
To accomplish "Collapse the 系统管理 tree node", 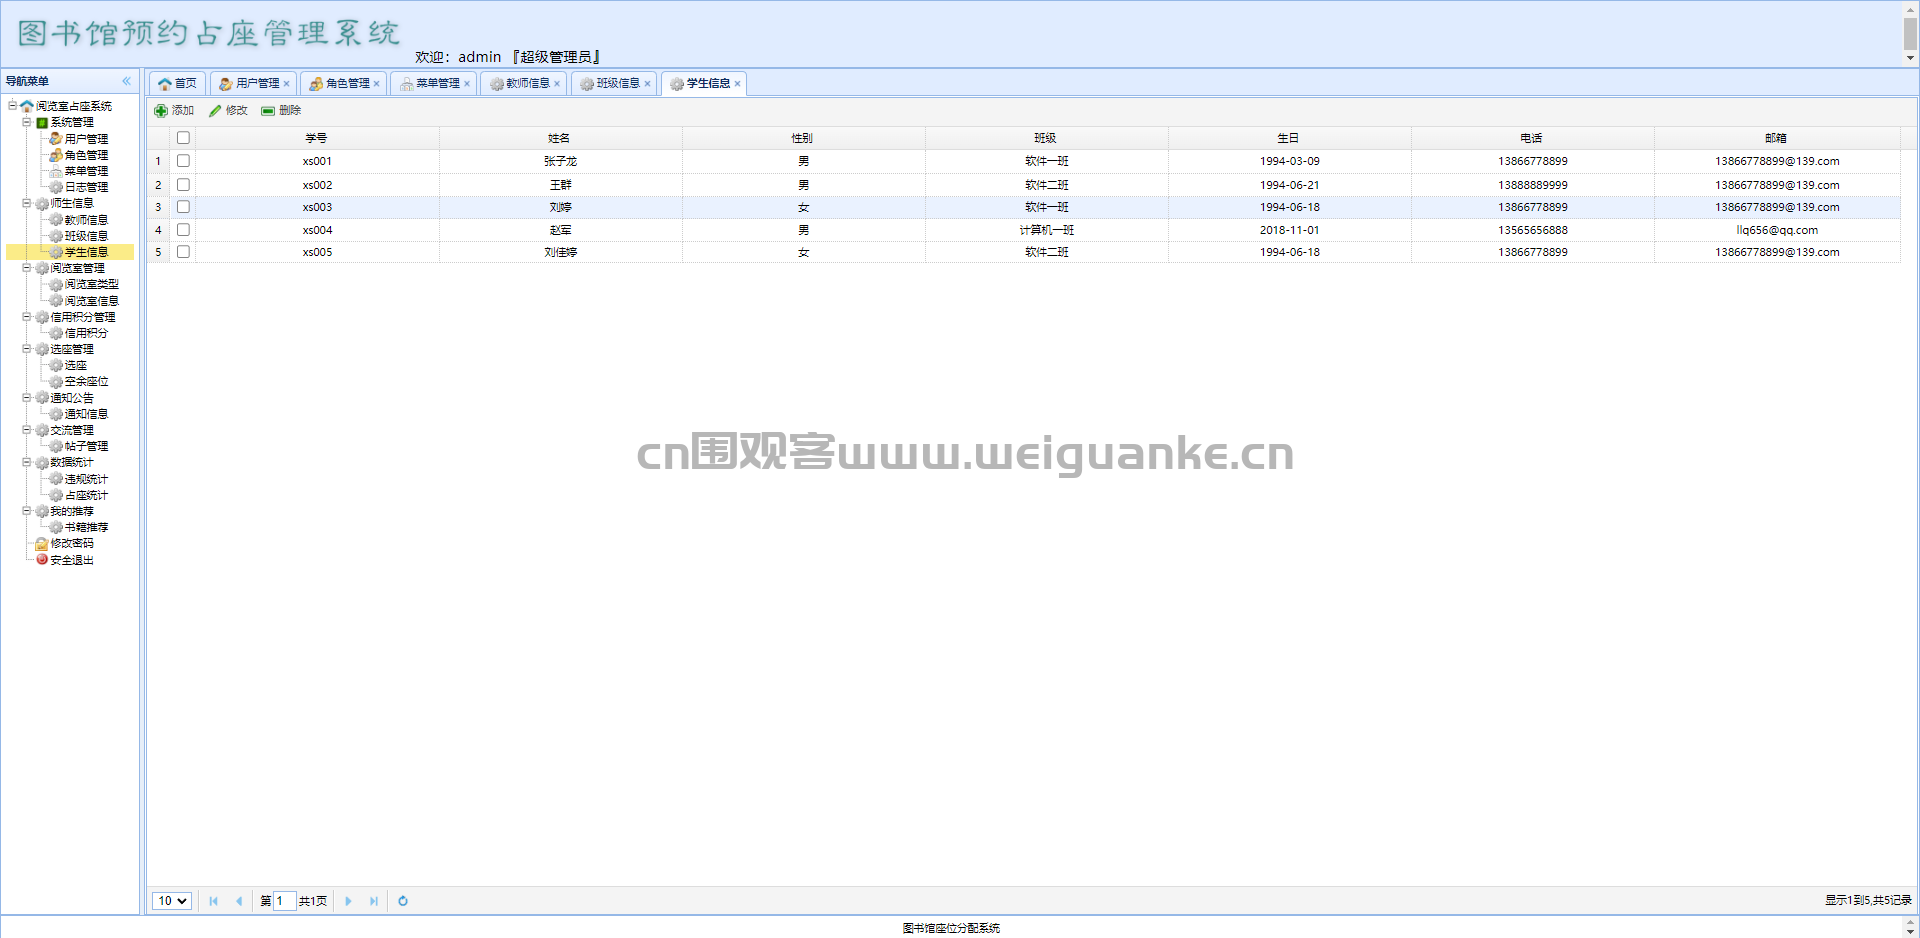I will (x=27, y=122).
